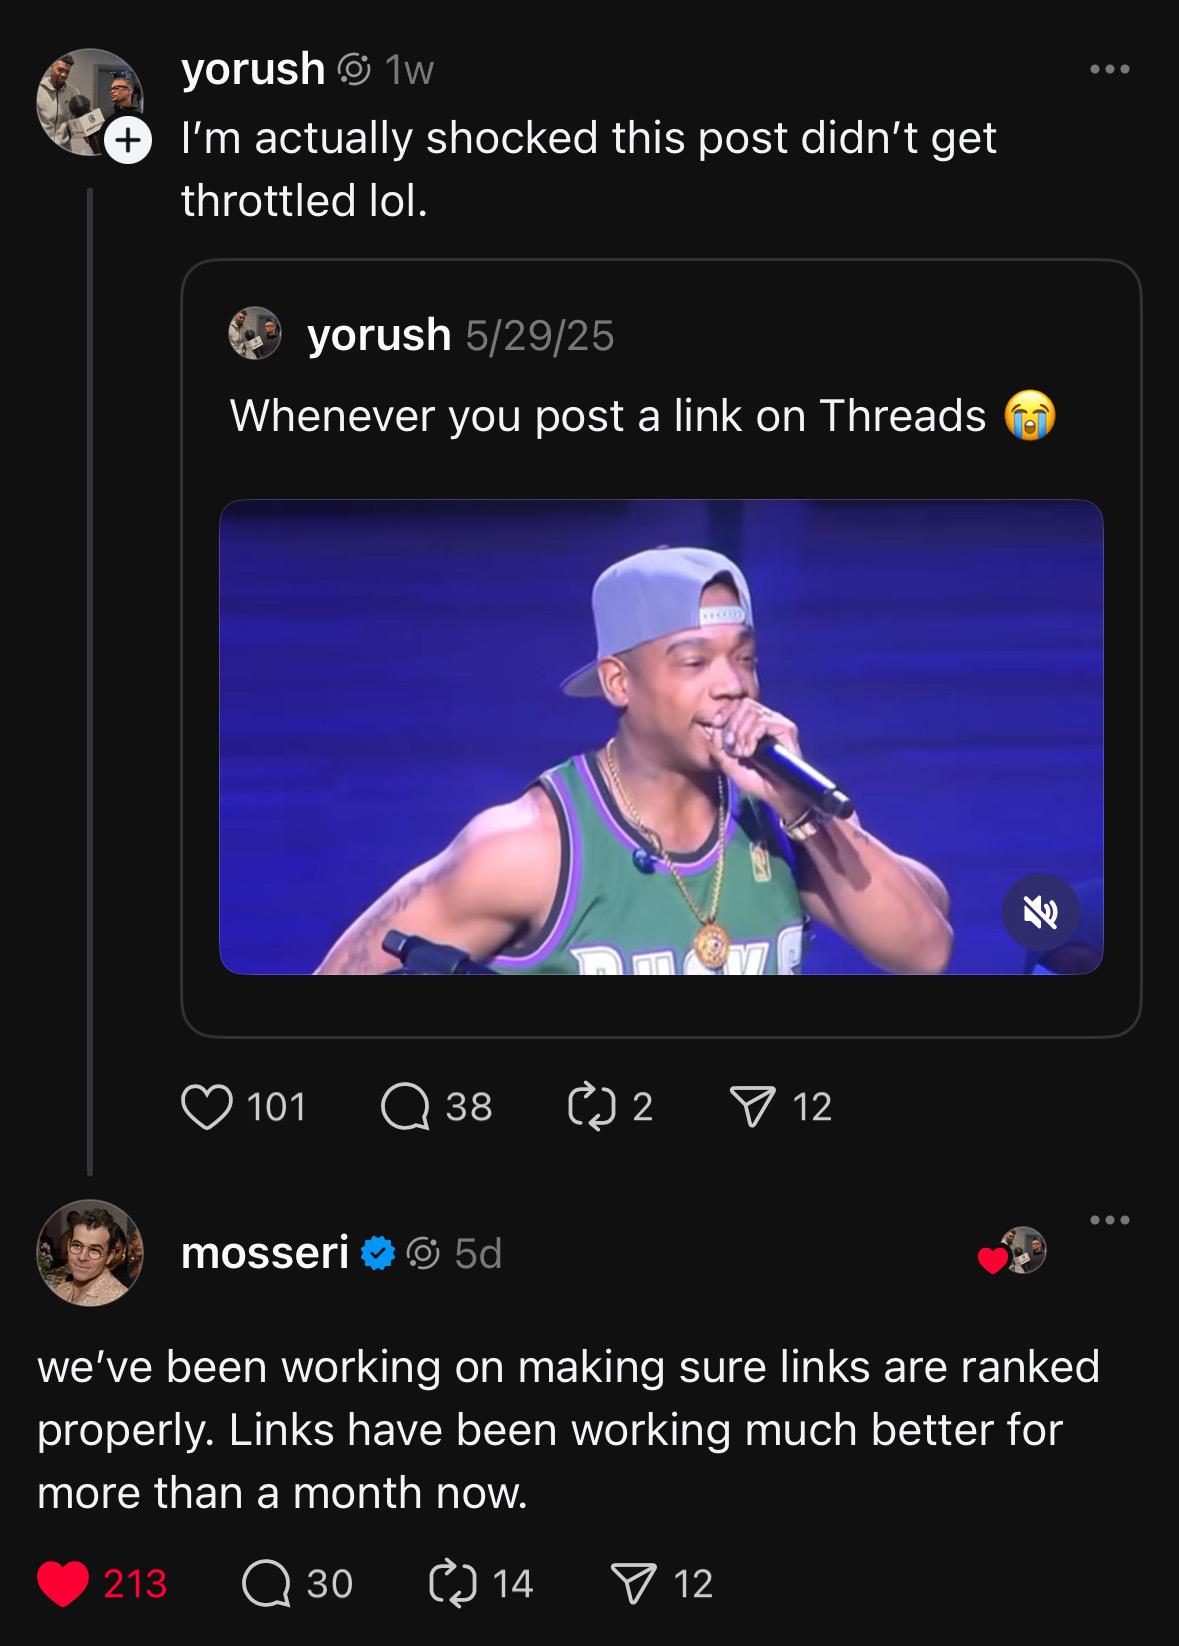
Task: Share yorush's post with the send icon
Action: point(752,1107)
